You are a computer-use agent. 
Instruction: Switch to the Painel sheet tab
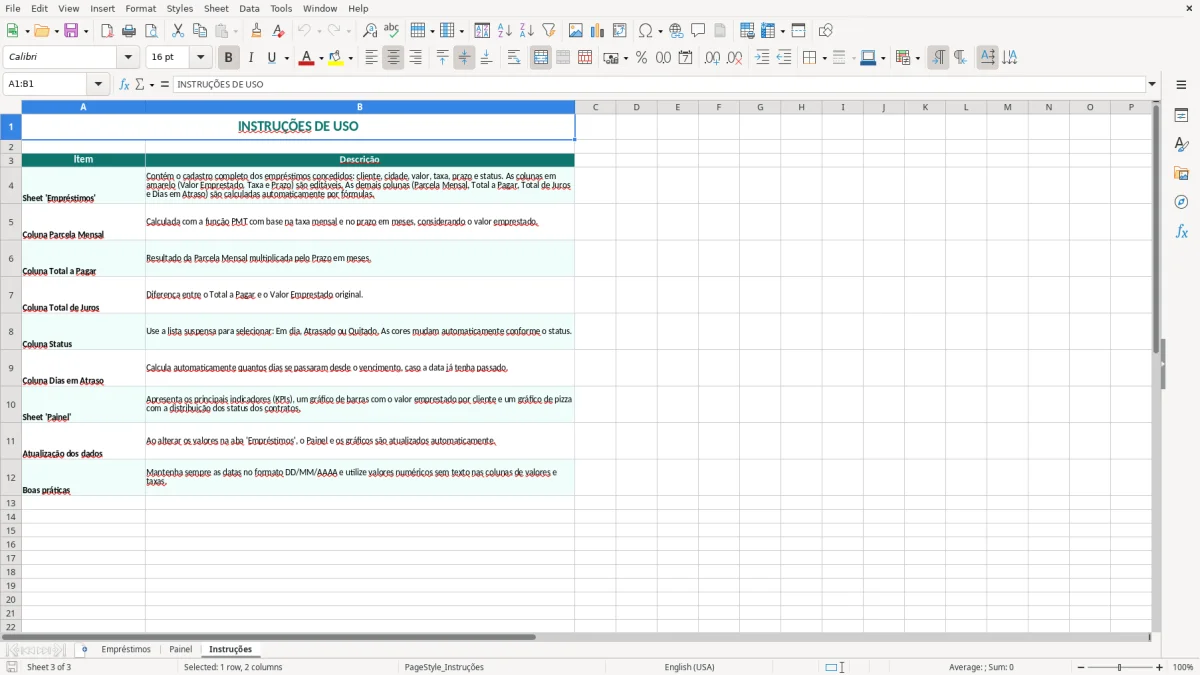point(181,650)
